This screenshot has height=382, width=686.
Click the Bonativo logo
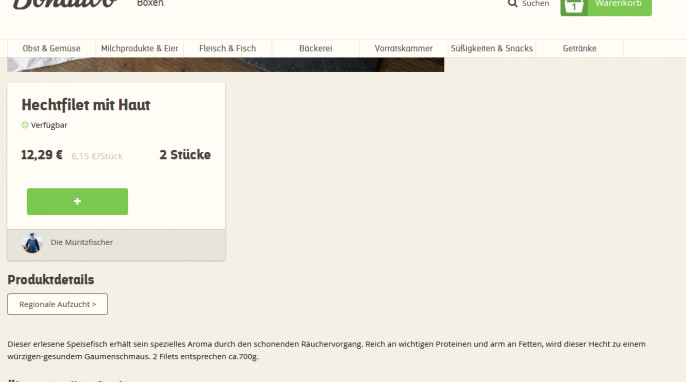coord(65,4)
